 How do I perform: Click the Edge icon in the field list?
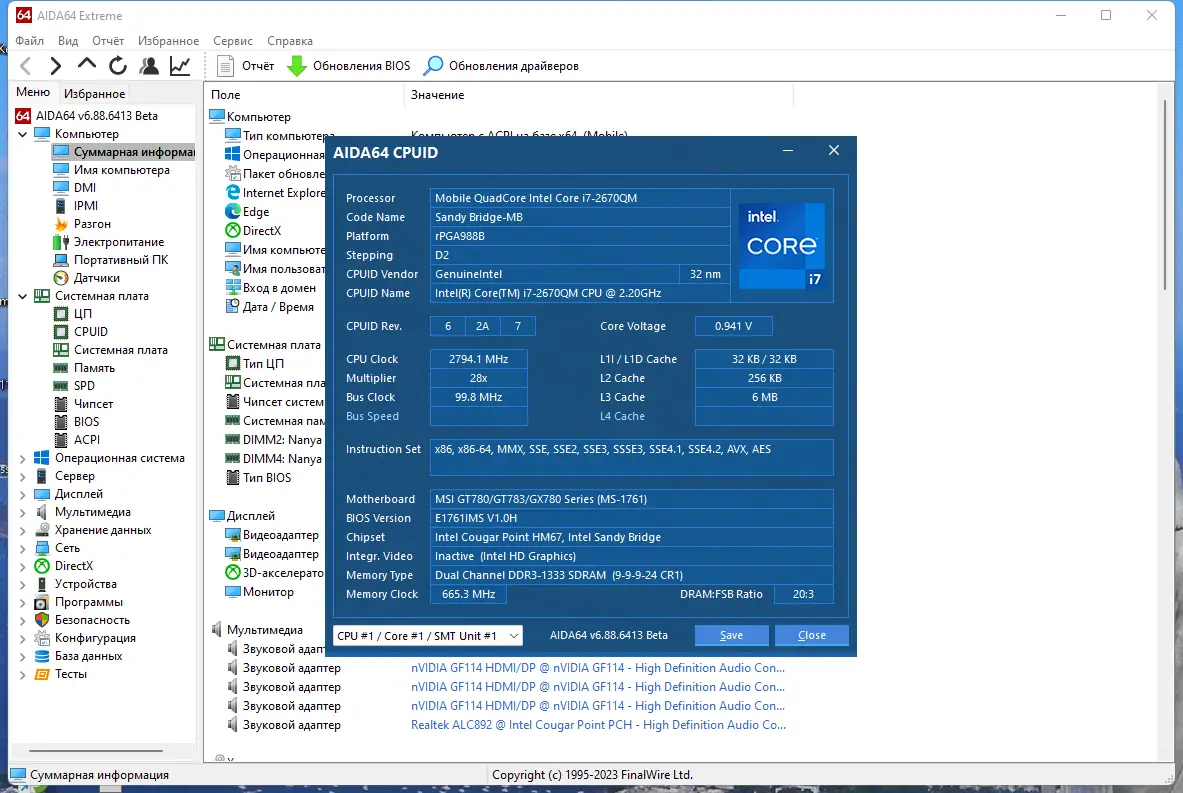(233, 212)
